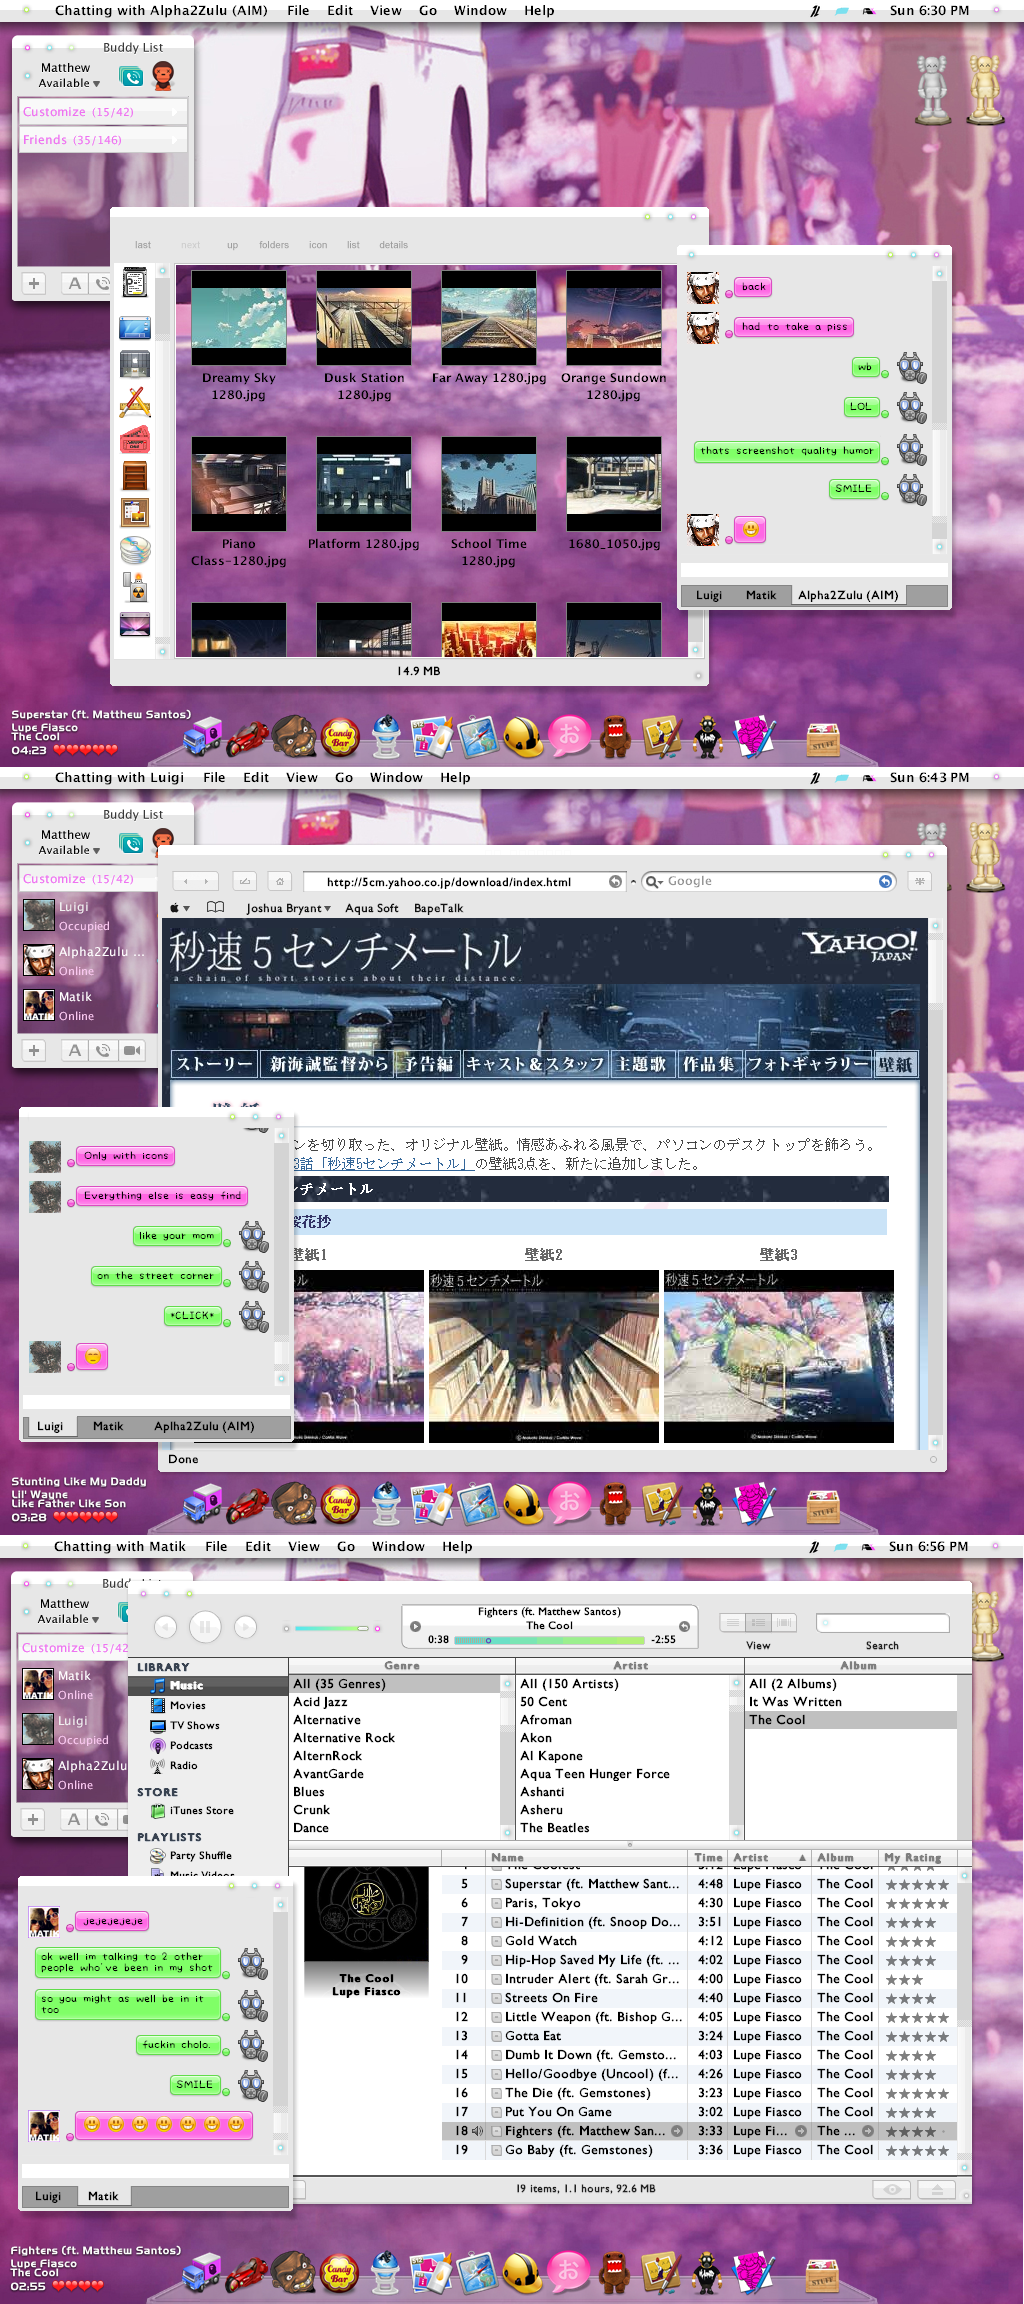Open Joshua Bryant bookmarks dropdown
The image size is (1024, 2304).
[x=288, y=908]
